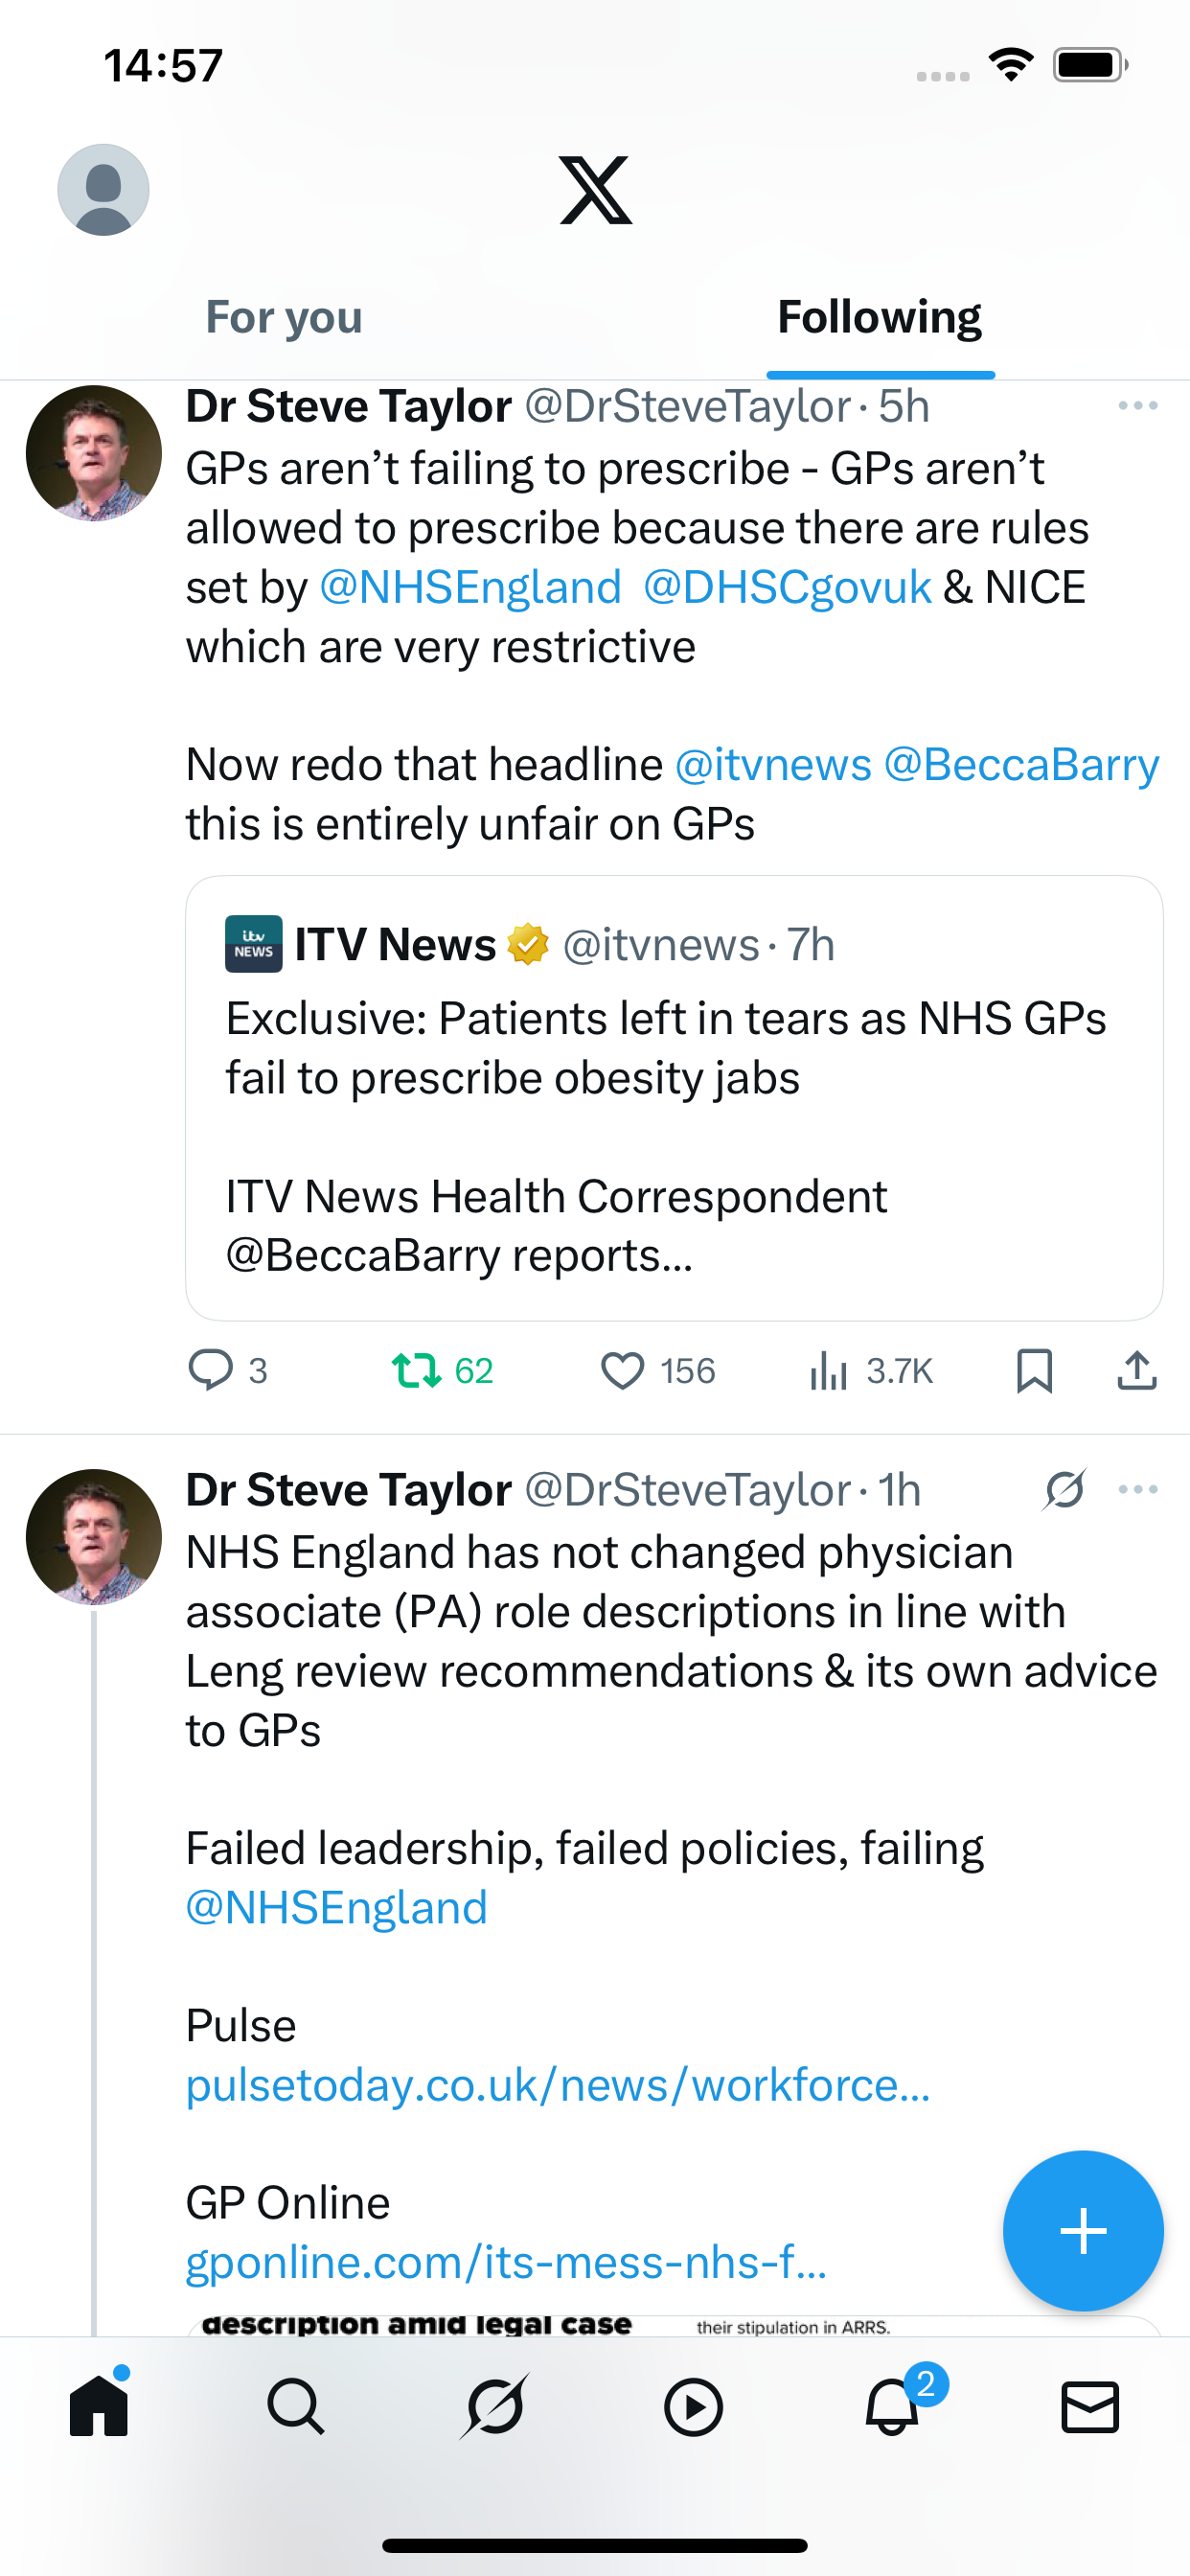This screenshot has width=1190, height=2576.
Task: View analytics showing 3.7K views
Action: pyautogui.click(x=829, y=1370)
